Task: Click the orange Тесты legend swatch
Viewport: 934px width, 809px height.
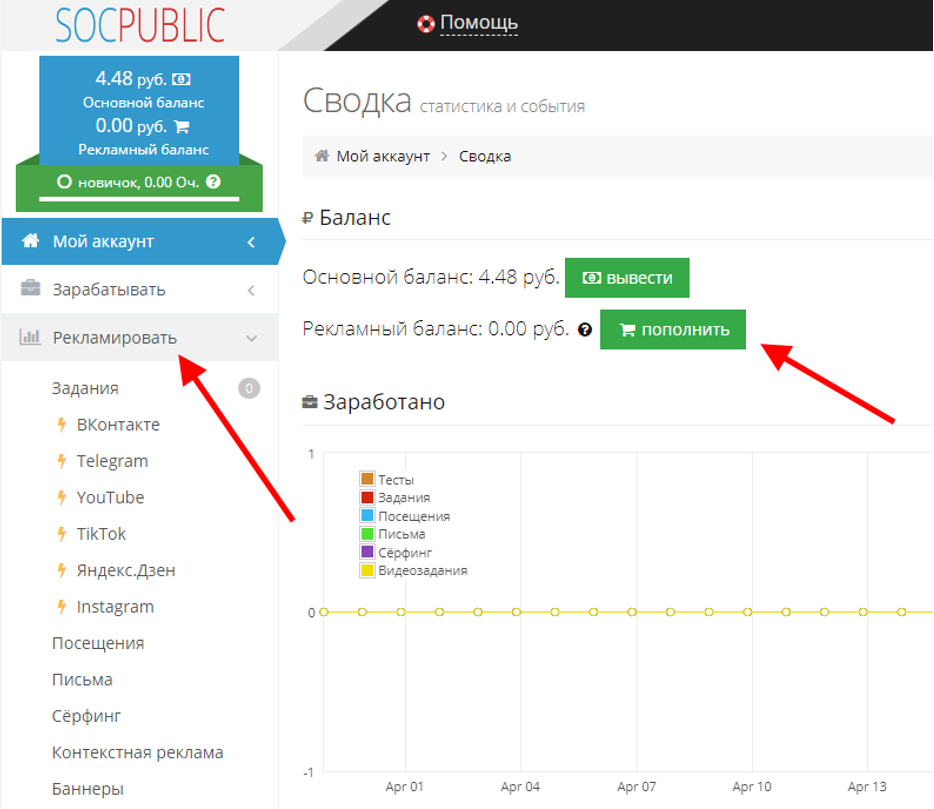Action: [x=367, y=479]
